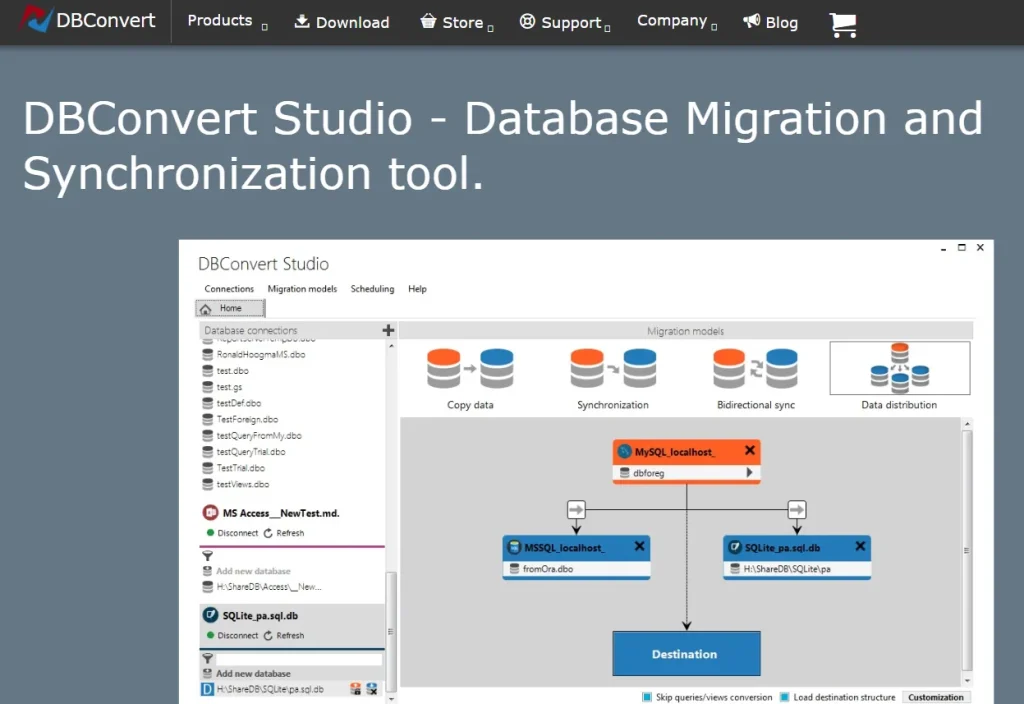
Task: Click arrow connector above MSSQL_localhost_ node
Action: coord(576,509)
